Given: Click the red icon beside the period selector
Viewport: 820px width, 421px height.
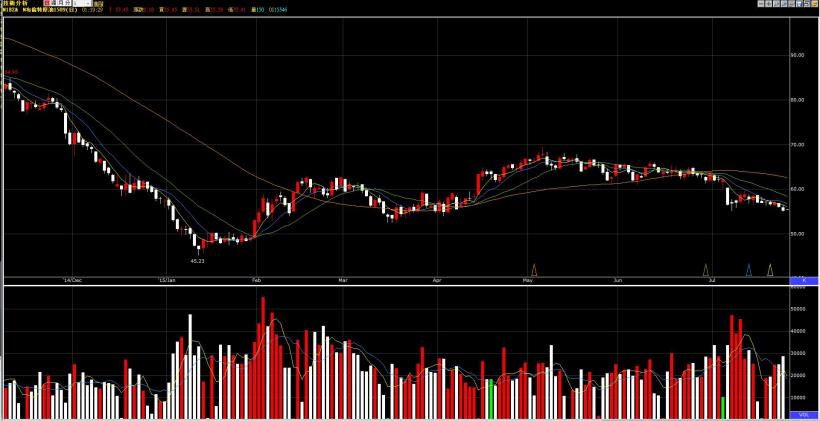Looking at the screenshot, I should point(48,3).
